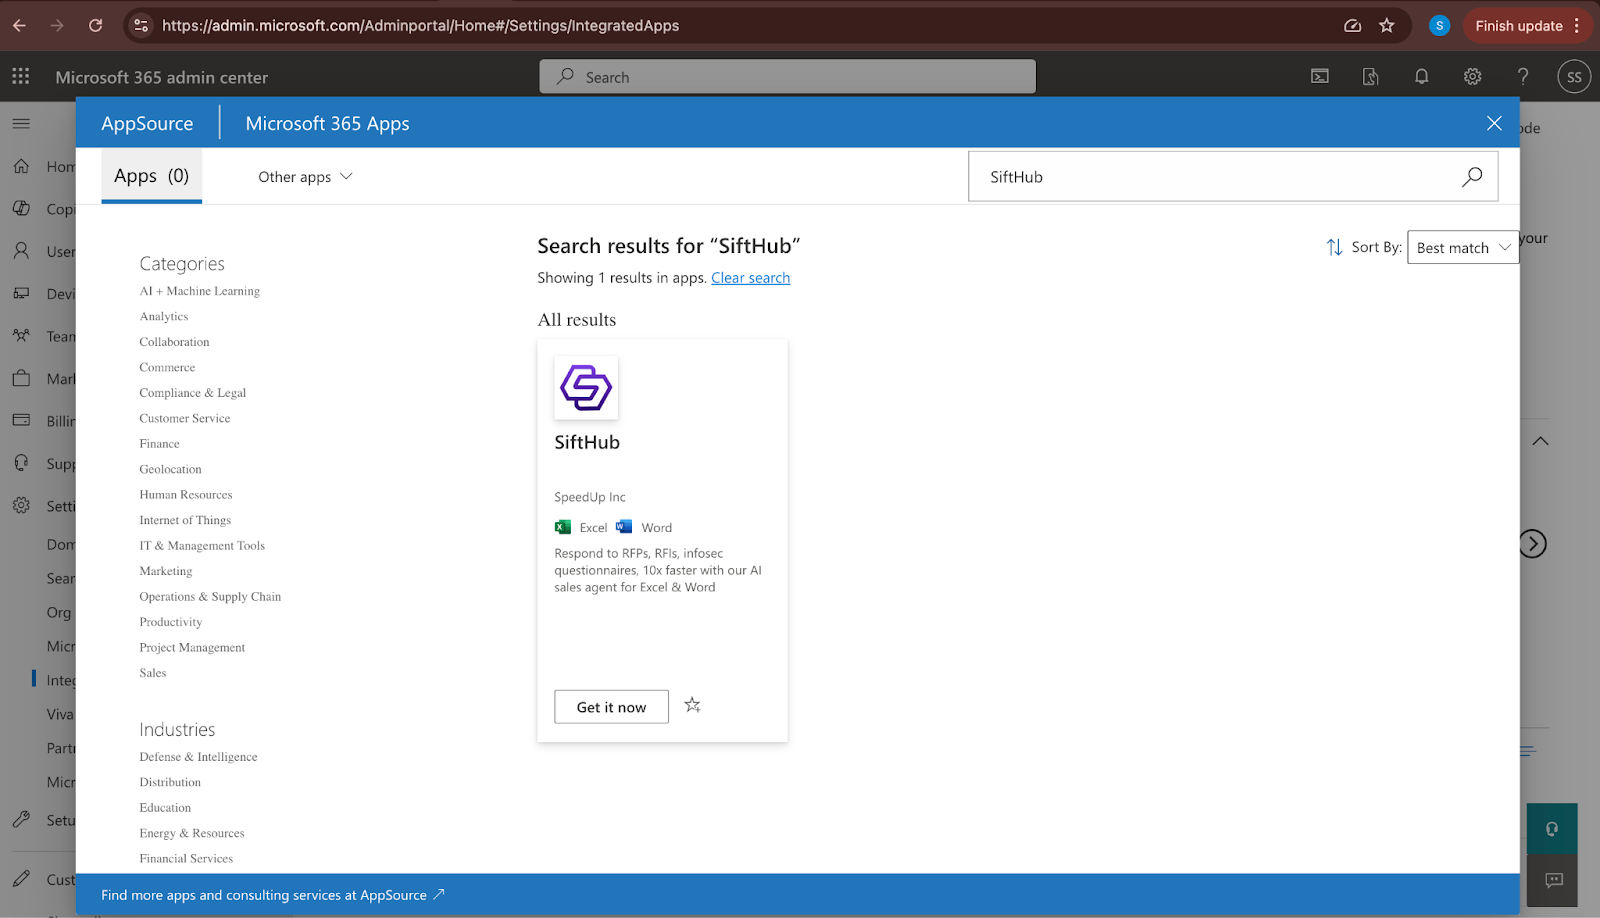Click the SiftHub search input field
The height and width of the screenshot is (918, 1600).
pos(1215,177)
